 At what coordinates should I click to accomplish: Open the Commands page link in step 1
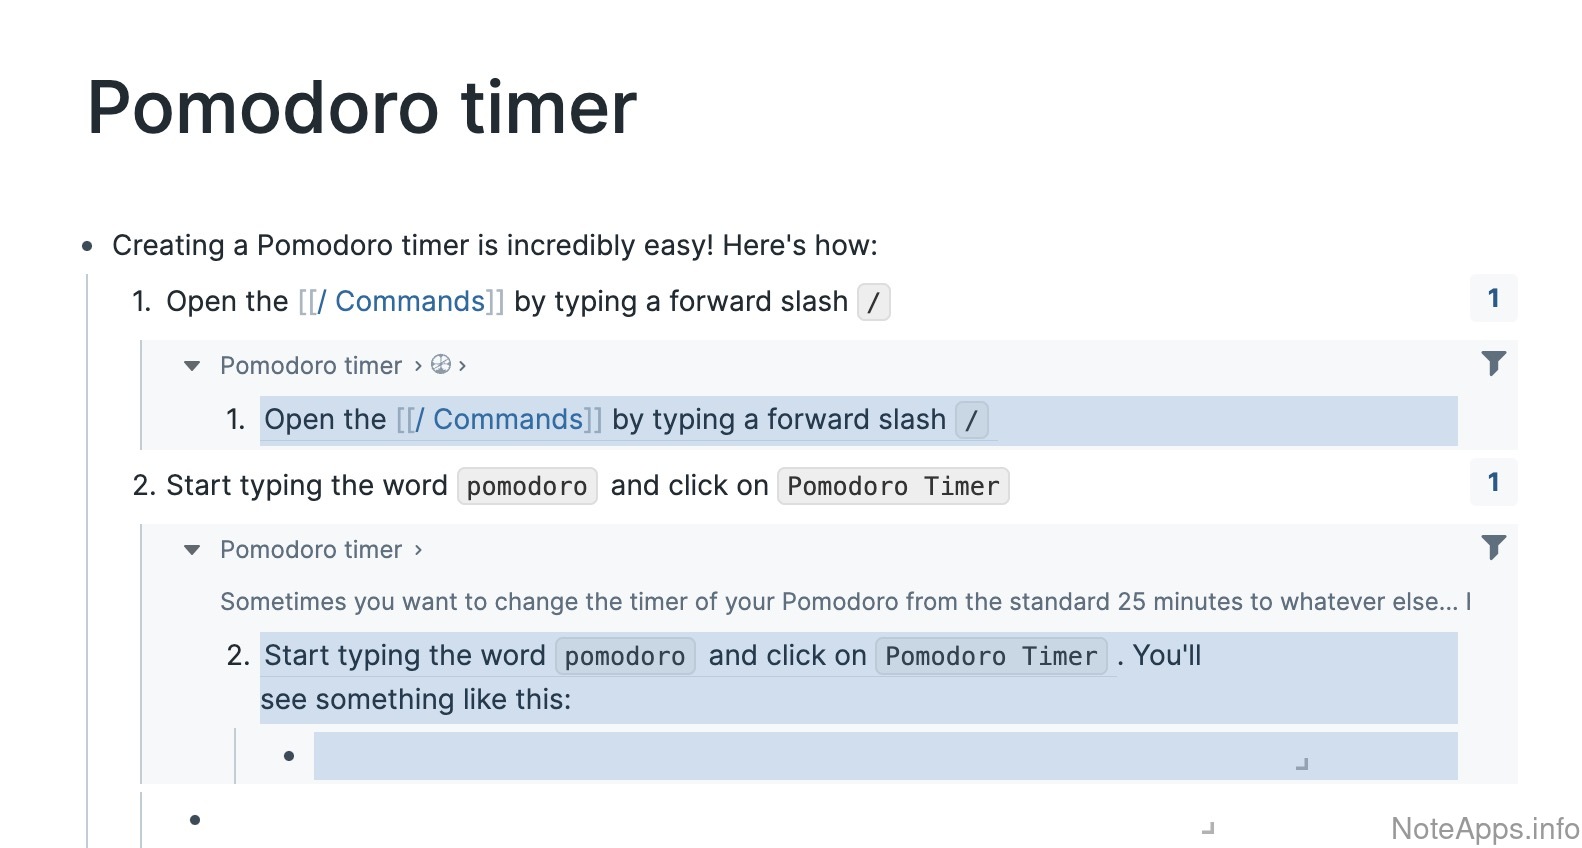point(409,302)
